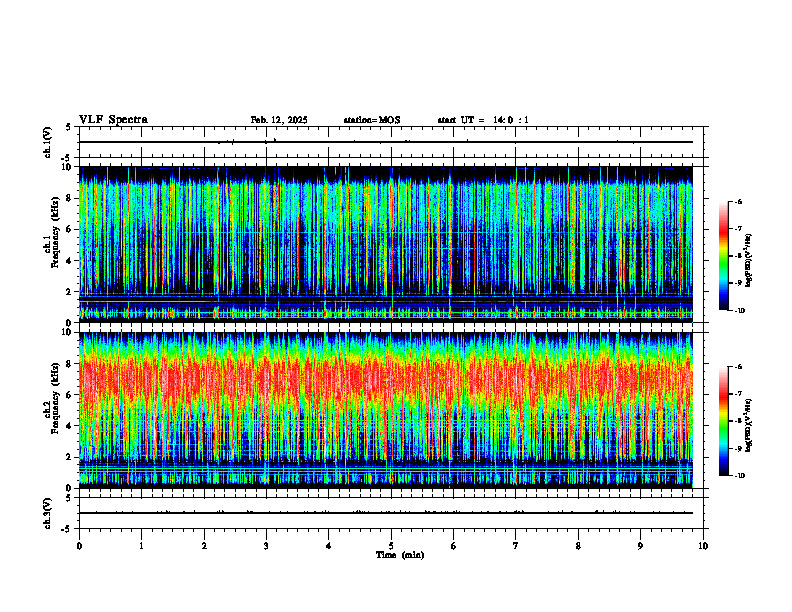Click the date text "Feb. 12, 2025"

point(279,120)
